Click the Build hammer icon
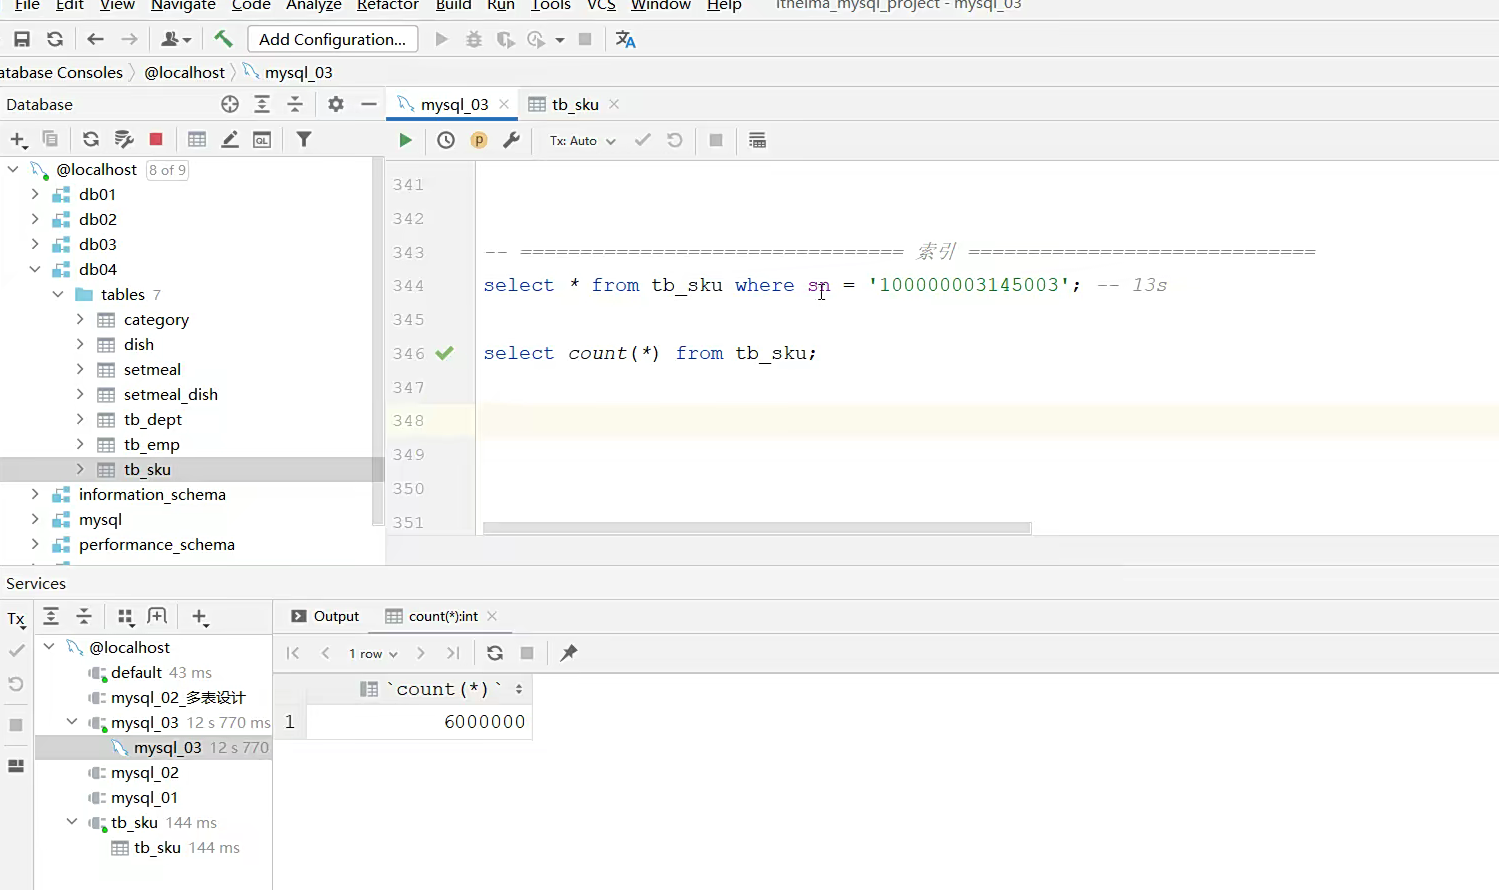Viewport: 1499px width, 890px height. (x=223, y=39)
